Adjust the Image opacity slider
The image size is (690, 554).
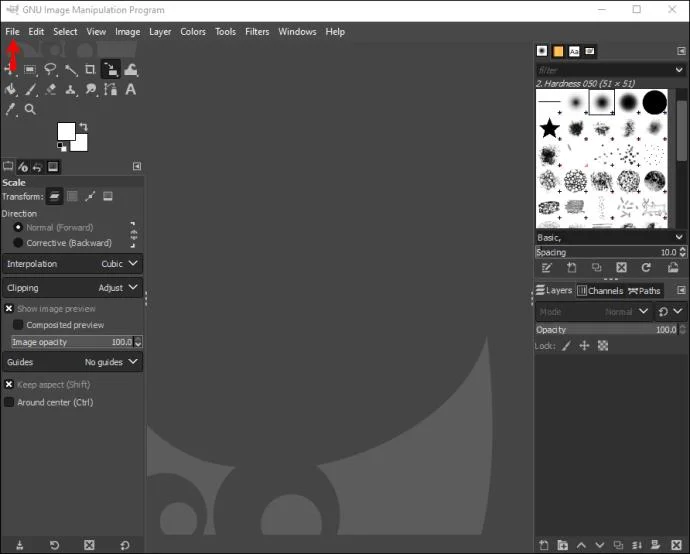click(x=73, y=342)
